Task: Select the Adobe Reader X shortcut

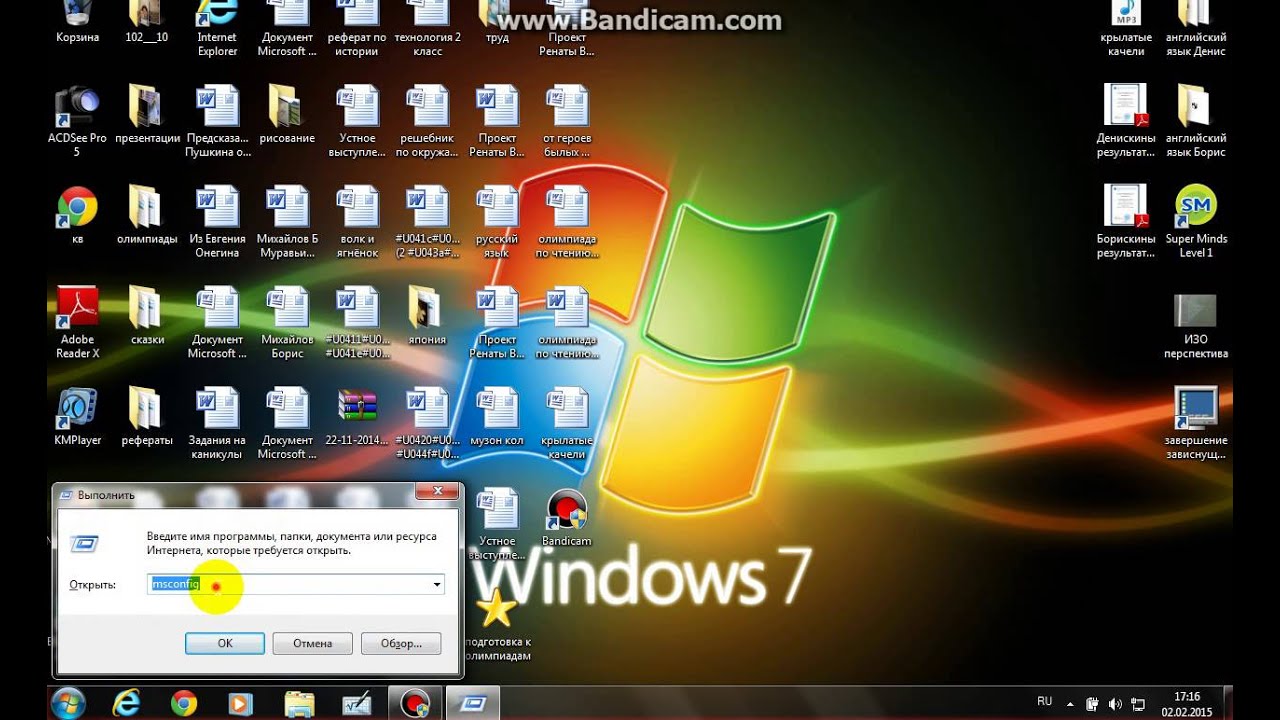Action: coord(78,322)
